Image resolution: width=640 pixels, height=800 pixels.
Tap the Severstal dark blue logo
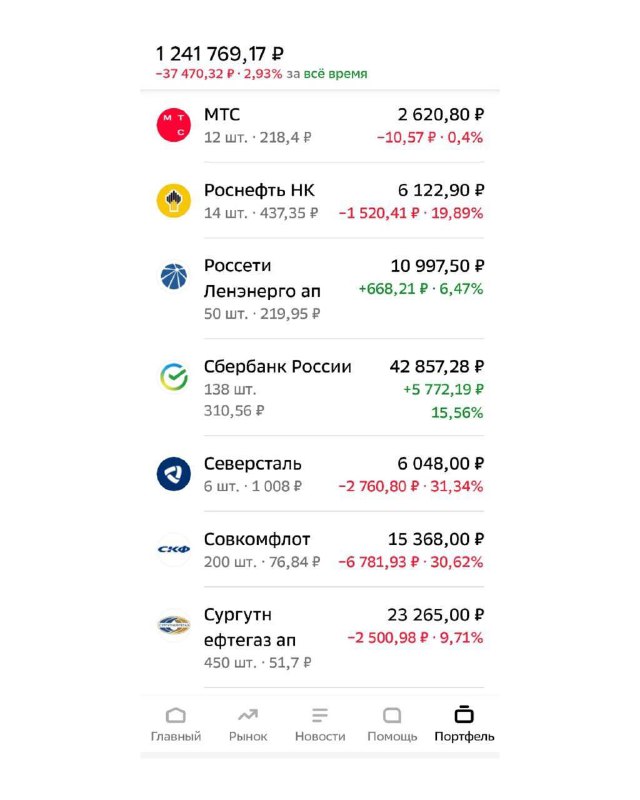174,474
